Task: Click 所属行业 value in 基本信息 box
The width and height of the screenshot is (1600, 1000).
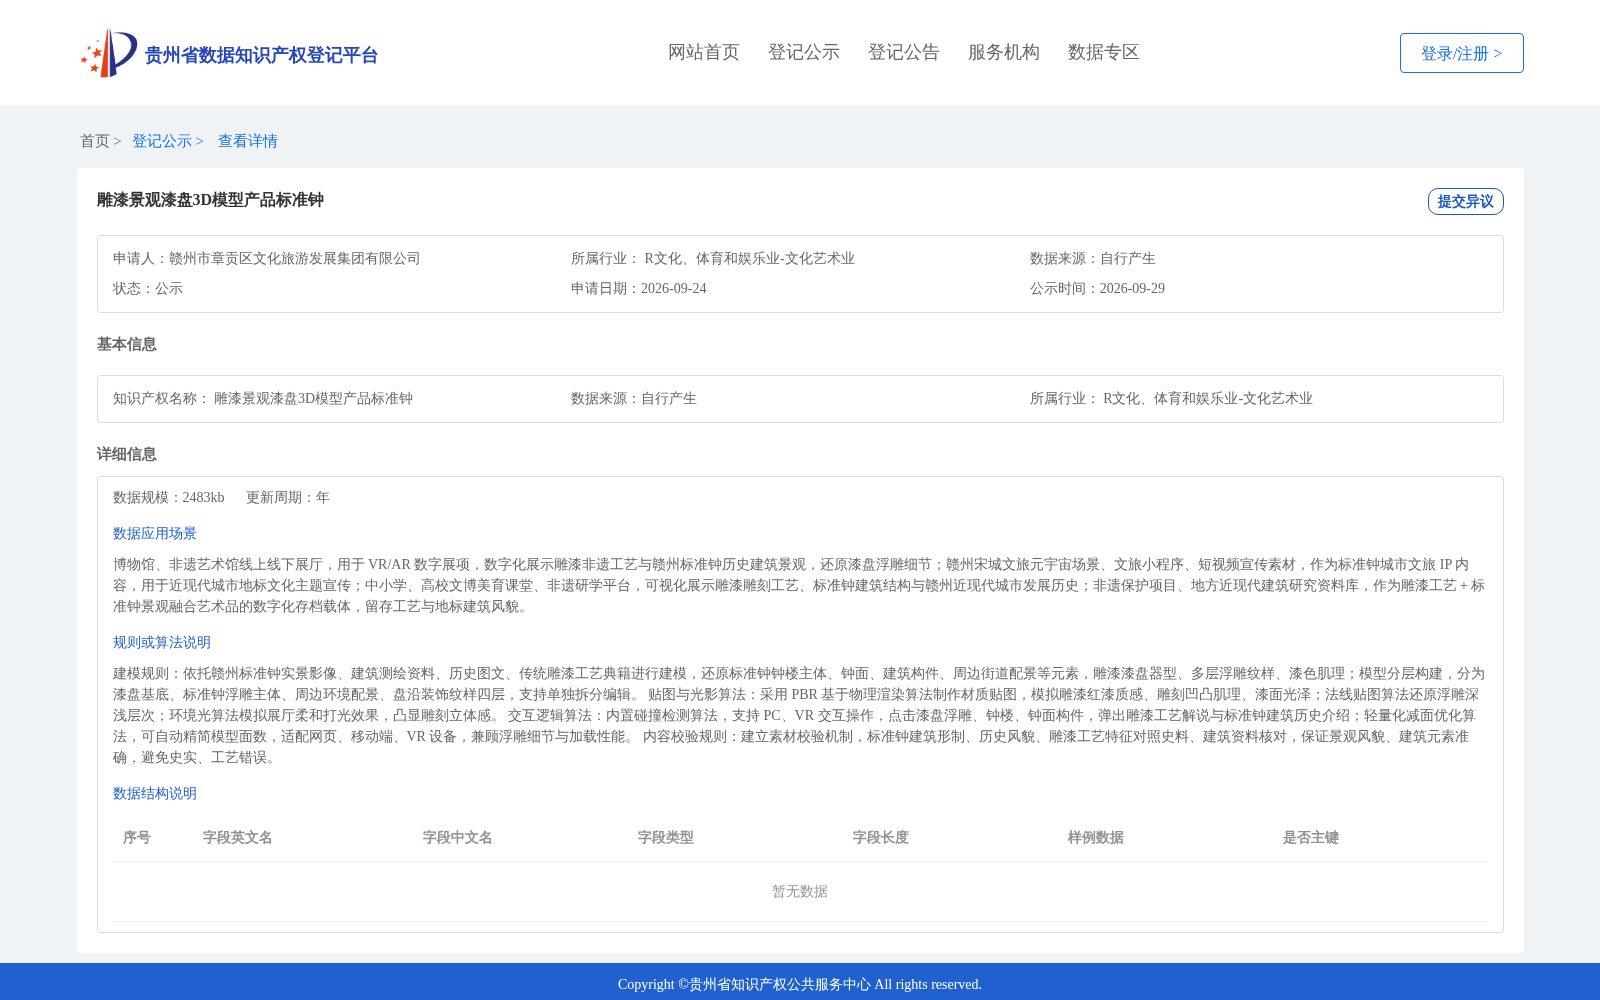Action: [1208, 399]
